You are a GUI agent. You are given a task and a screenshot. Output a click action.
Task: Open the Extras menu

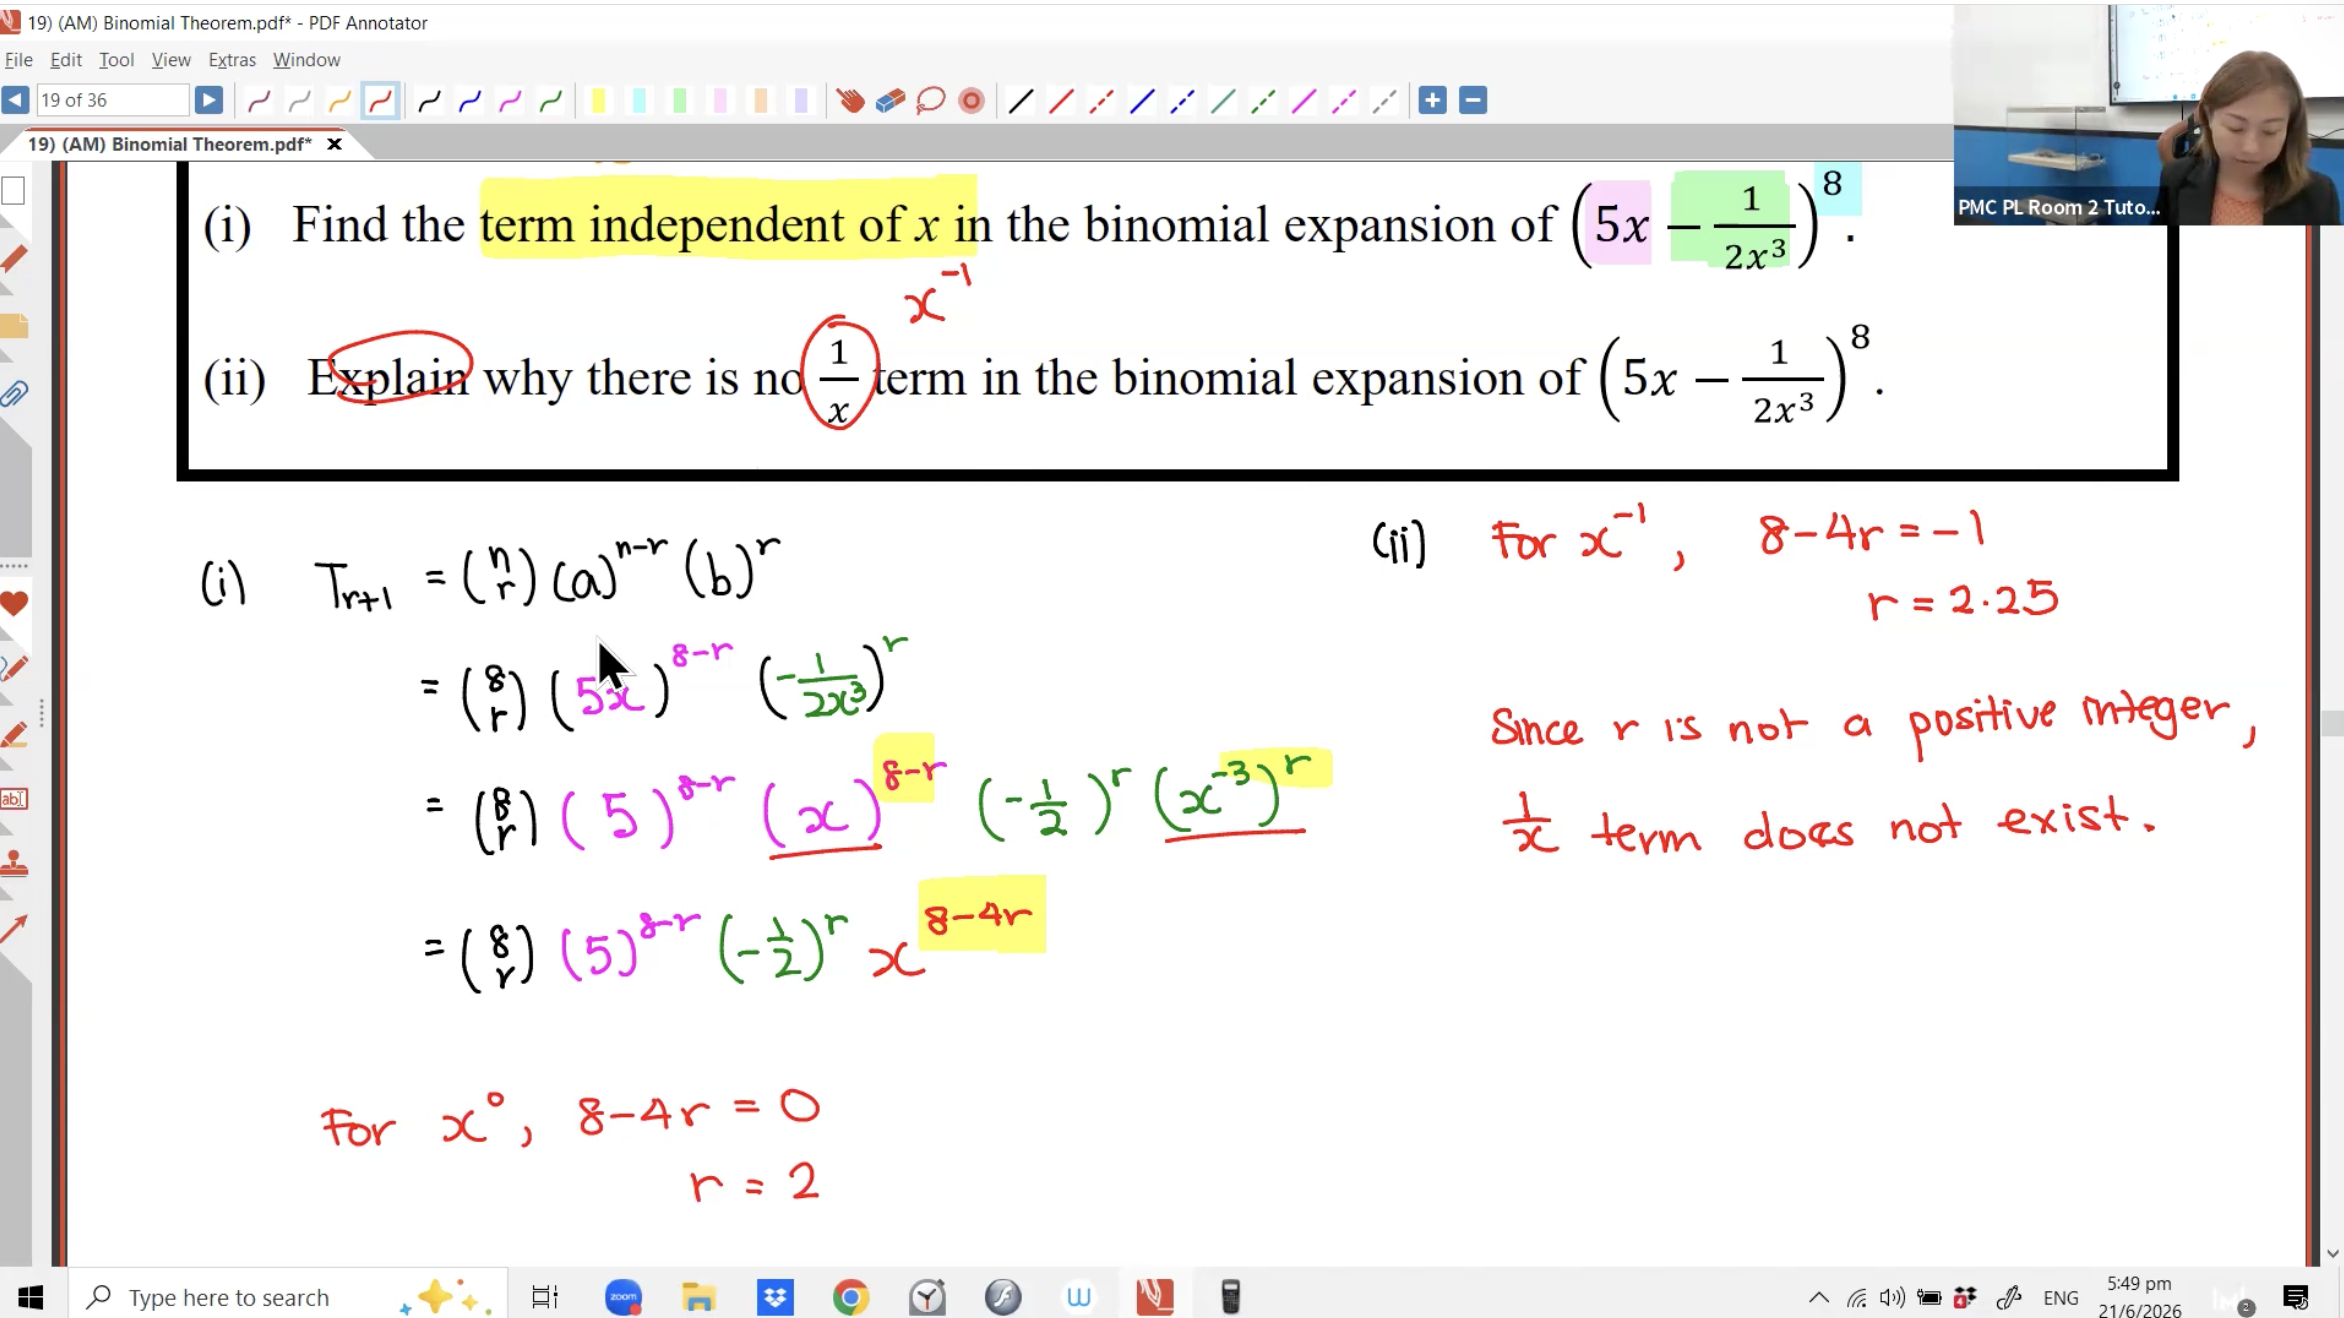232,60
